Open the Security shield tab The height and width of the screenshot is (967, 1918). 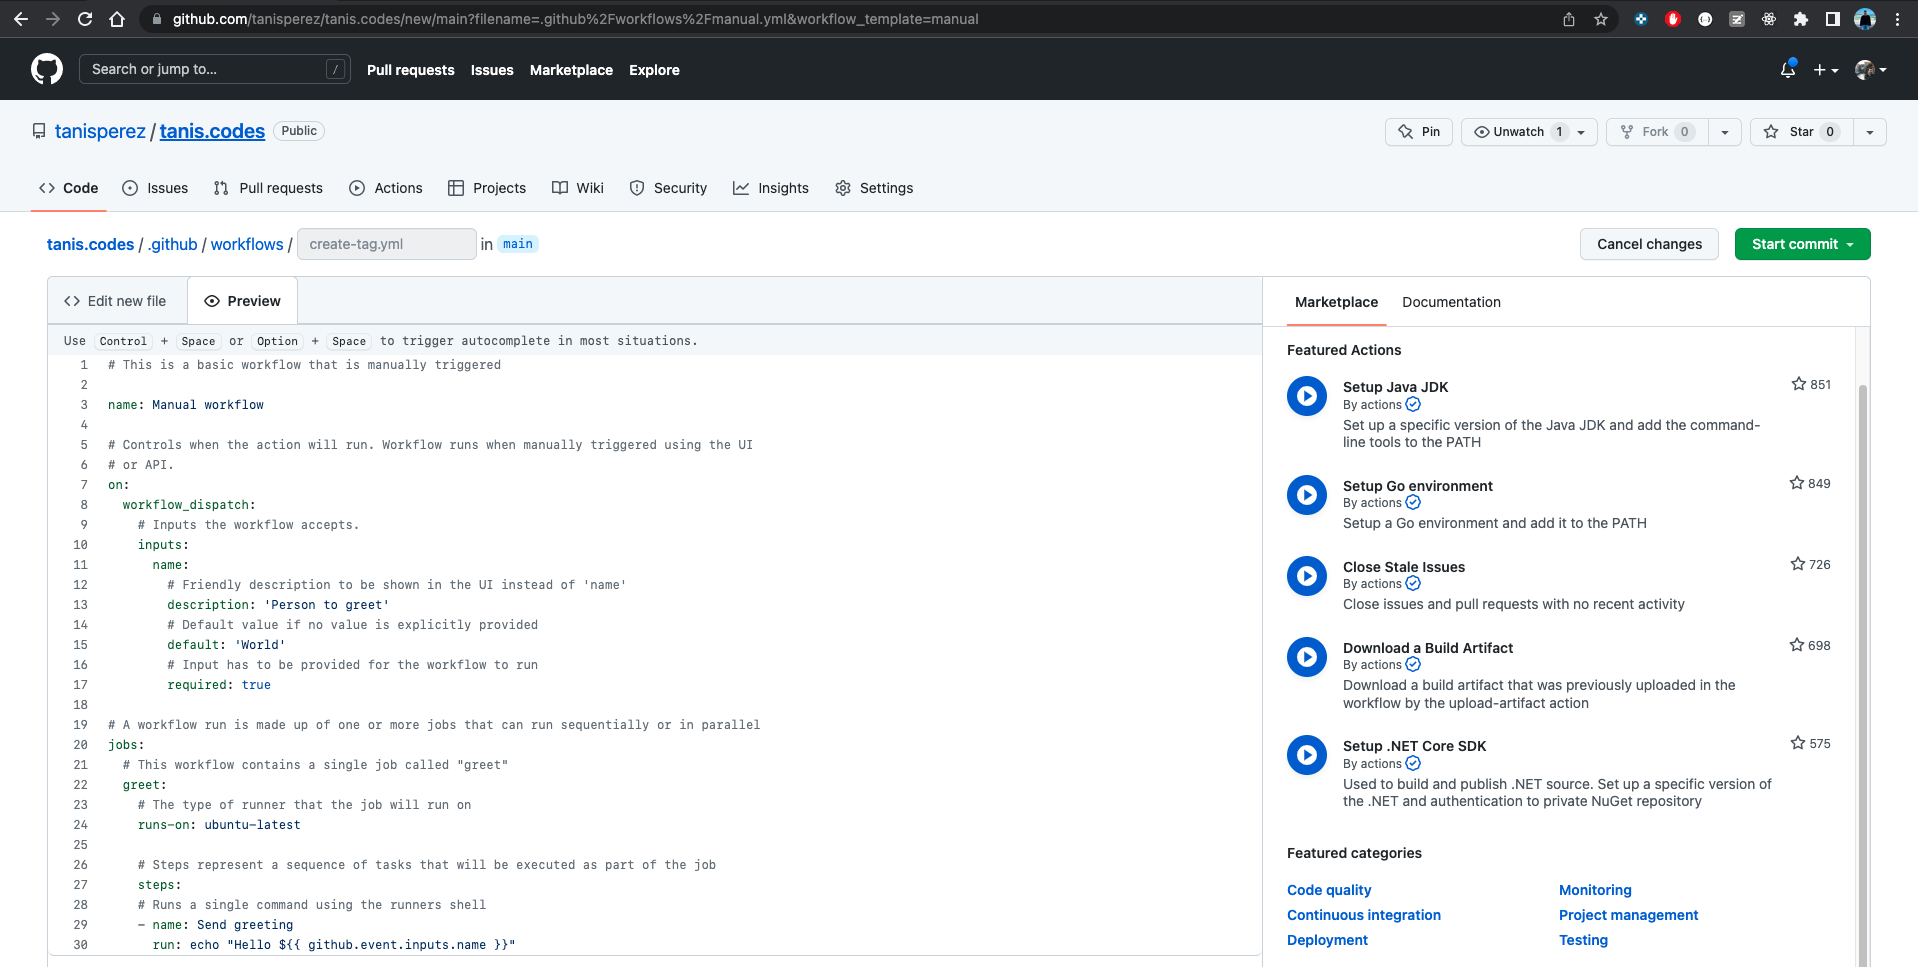click(x=637, y=188)
